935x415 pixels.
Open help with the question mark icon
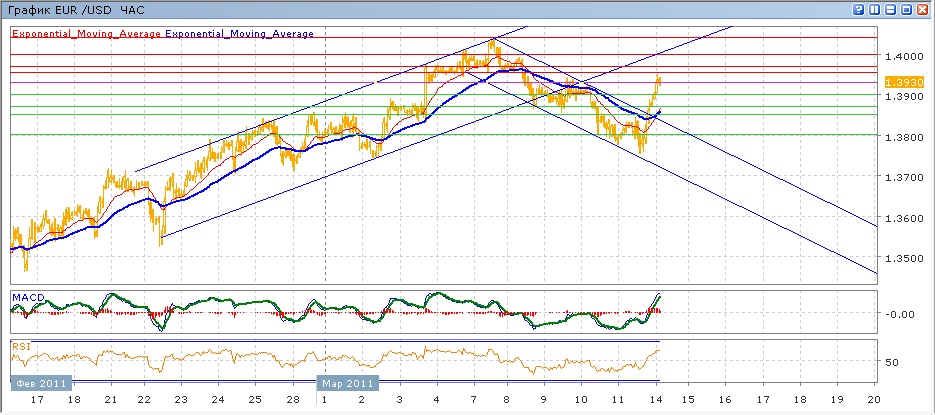[859, 9]
